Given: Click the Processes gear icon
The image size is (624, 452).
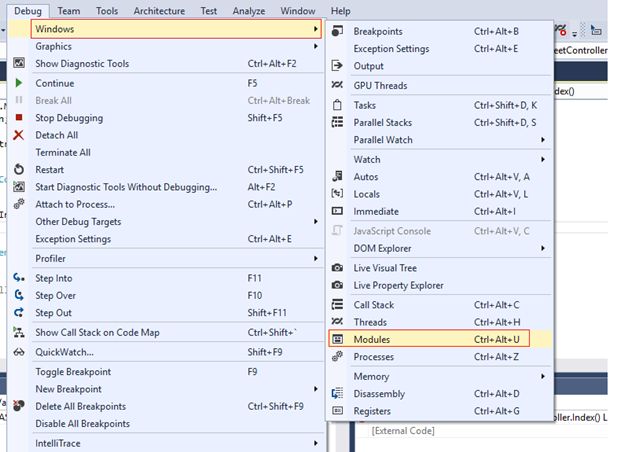Looking at the screenshot, I should (x=337, y=357).
